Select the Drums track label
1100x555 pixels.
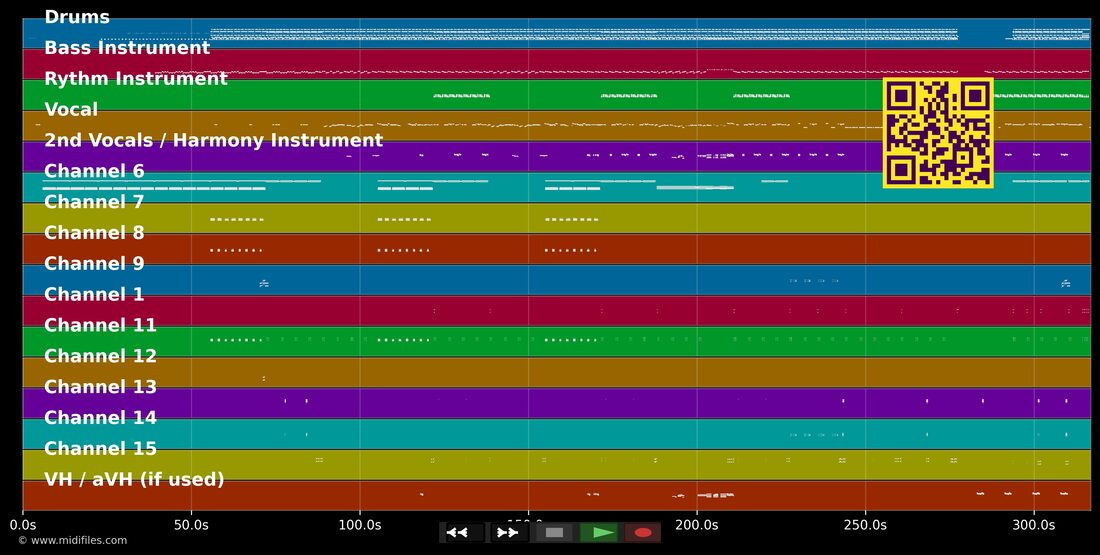pos(77,17)
